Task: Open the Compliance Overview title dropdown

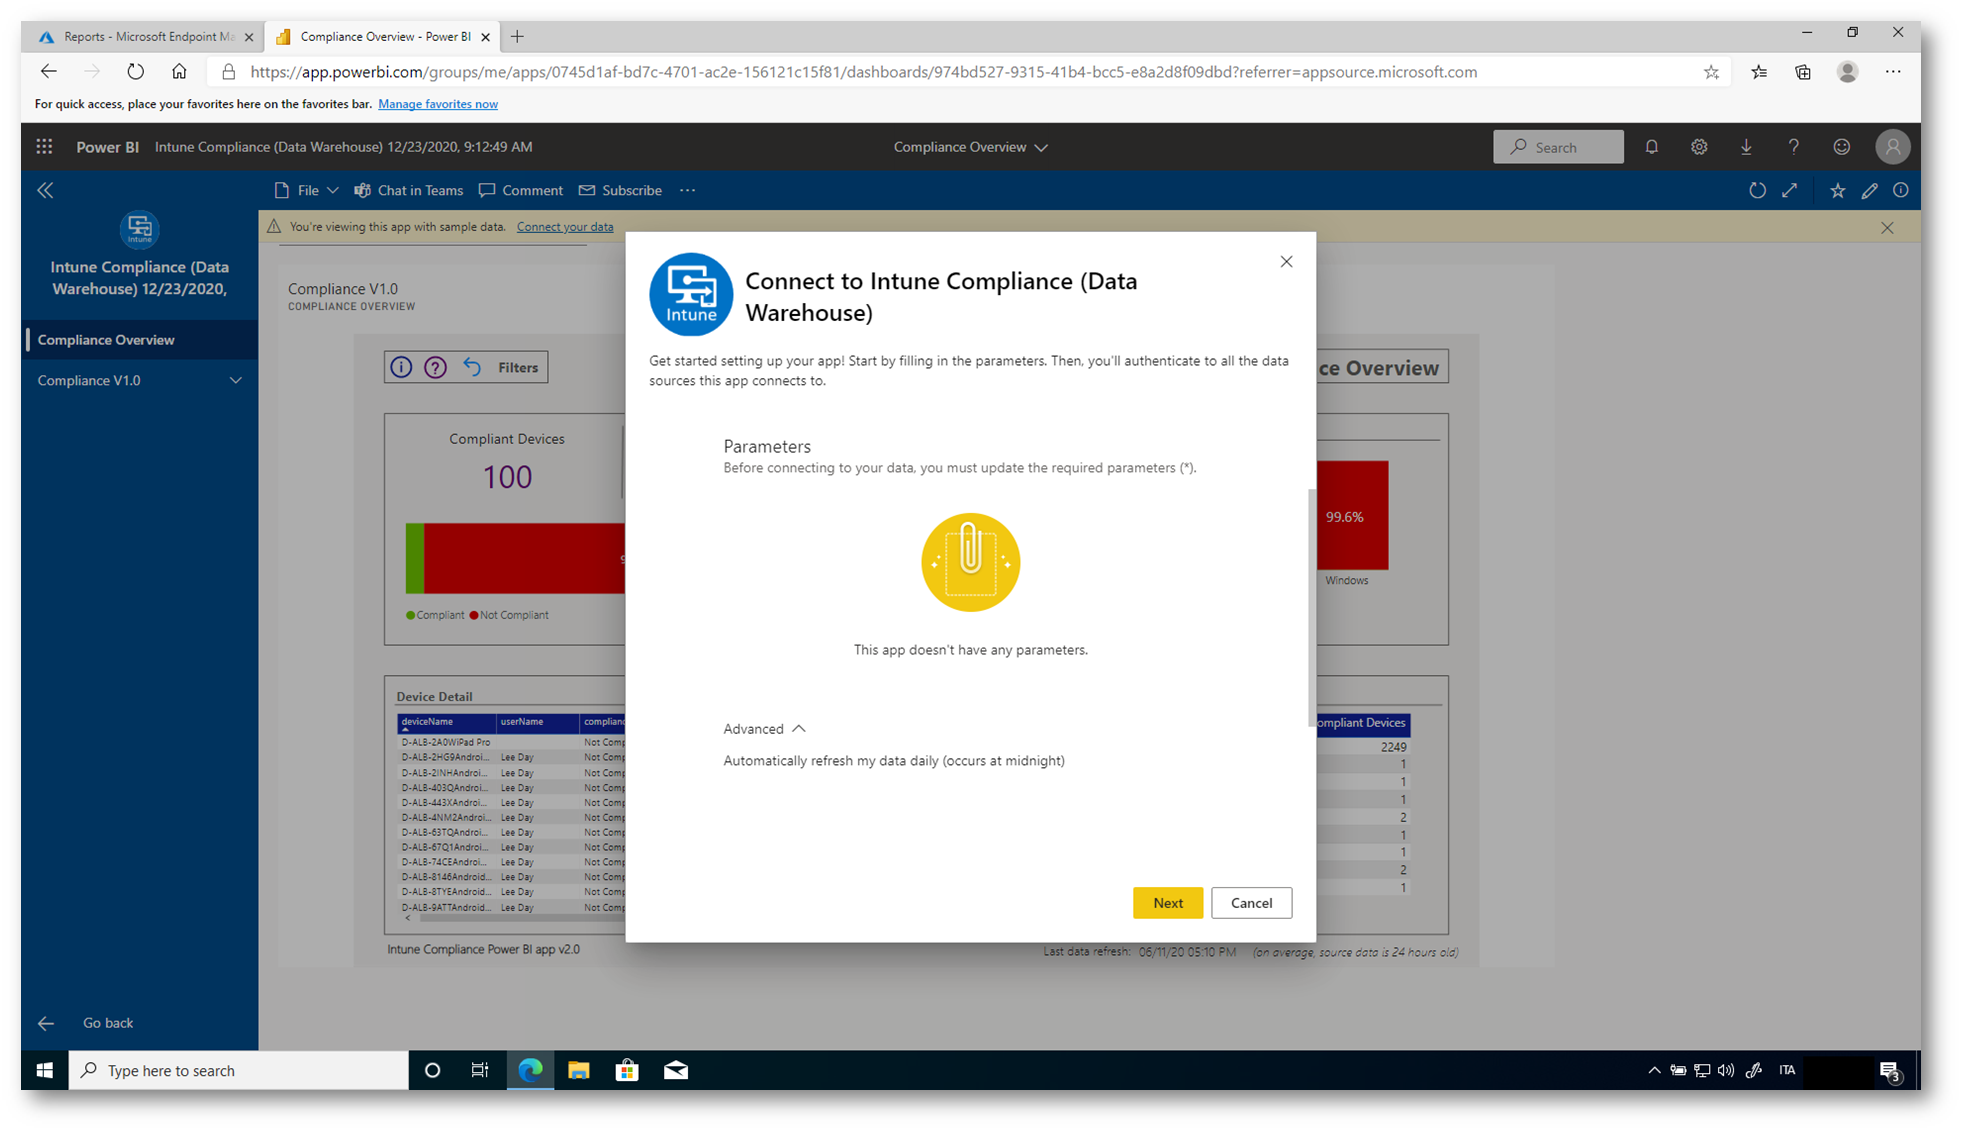Action: (x=970, y=147)
